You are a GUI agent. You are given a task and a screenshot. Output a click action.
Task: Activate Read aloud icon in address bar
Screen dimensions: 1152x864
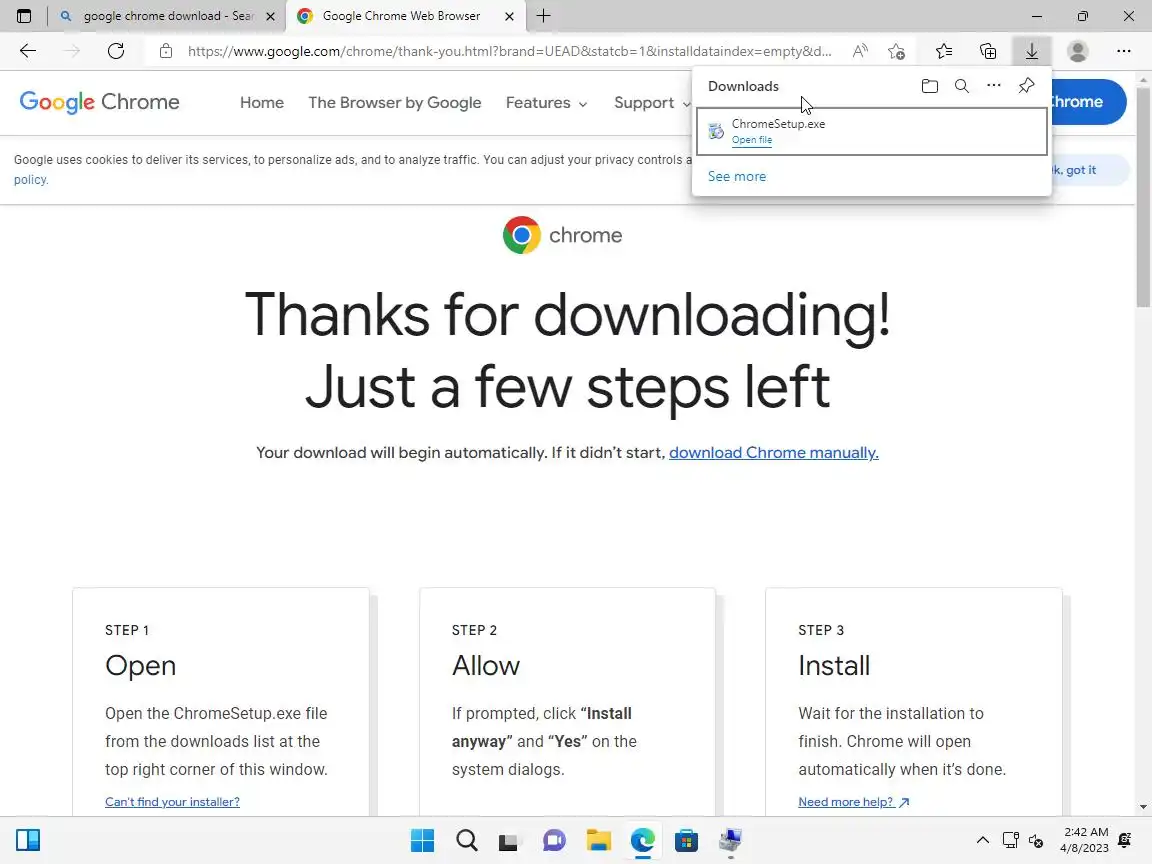[860, 51]
